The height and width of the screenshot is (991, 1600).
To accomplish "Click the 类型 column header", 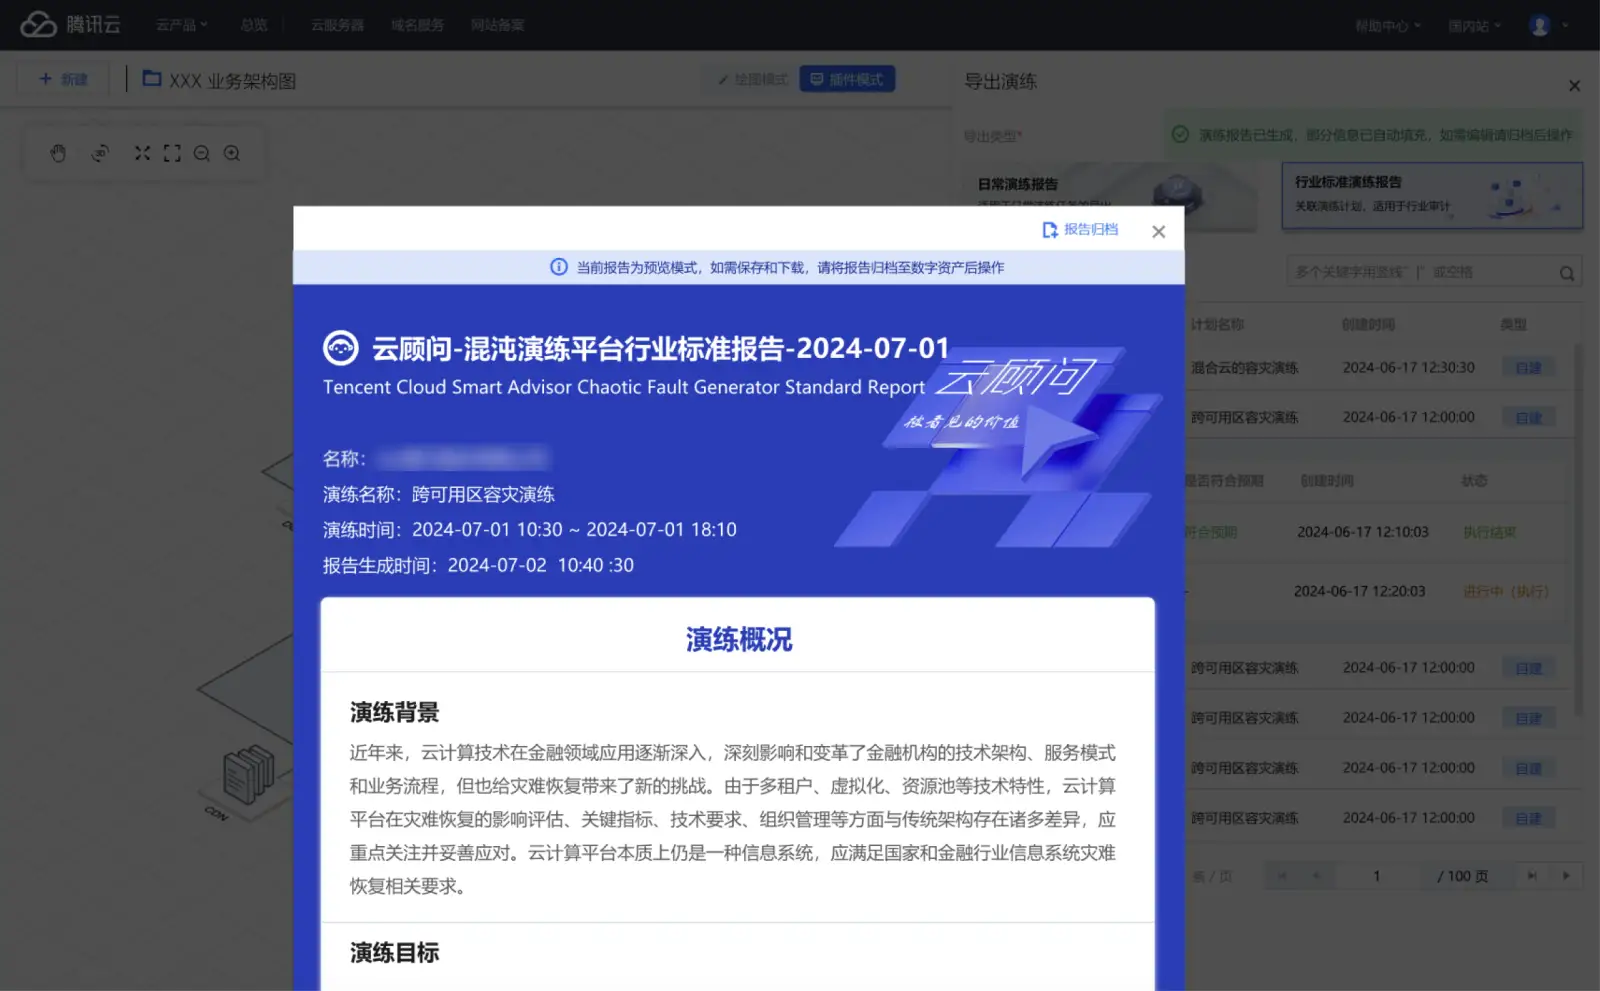I will click(x=1513, y=325).
